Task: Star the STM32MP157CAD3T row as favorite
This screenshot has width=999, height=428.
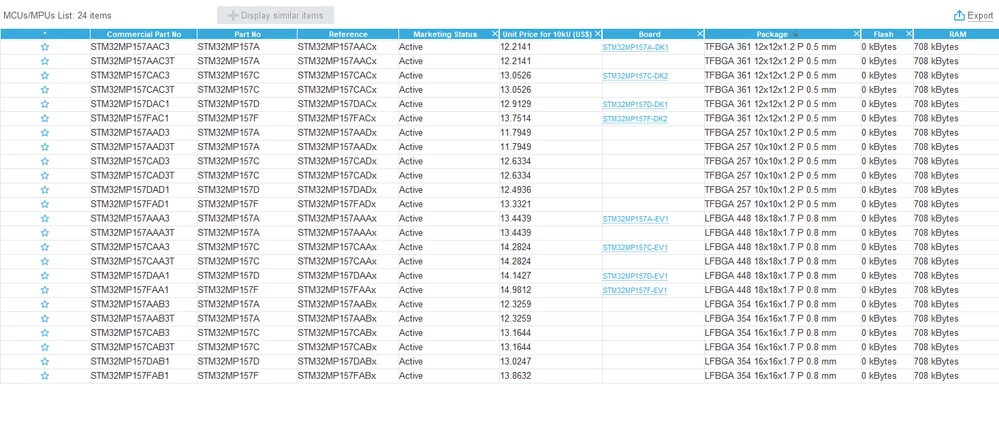Action: [45, 176]
